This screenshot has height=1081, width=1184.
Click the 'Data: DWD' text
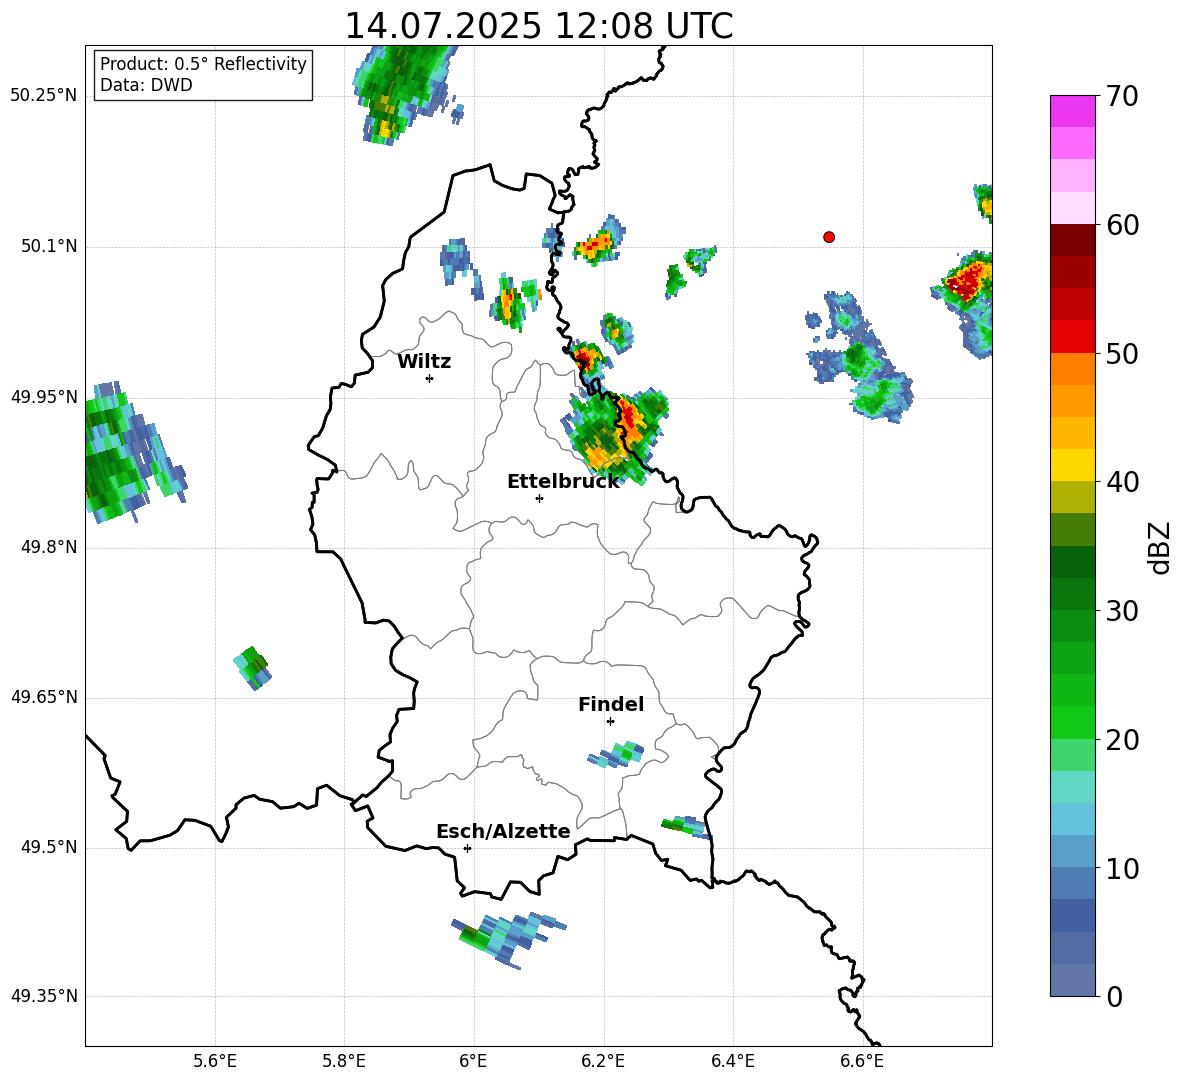click(x=146, y=85)
